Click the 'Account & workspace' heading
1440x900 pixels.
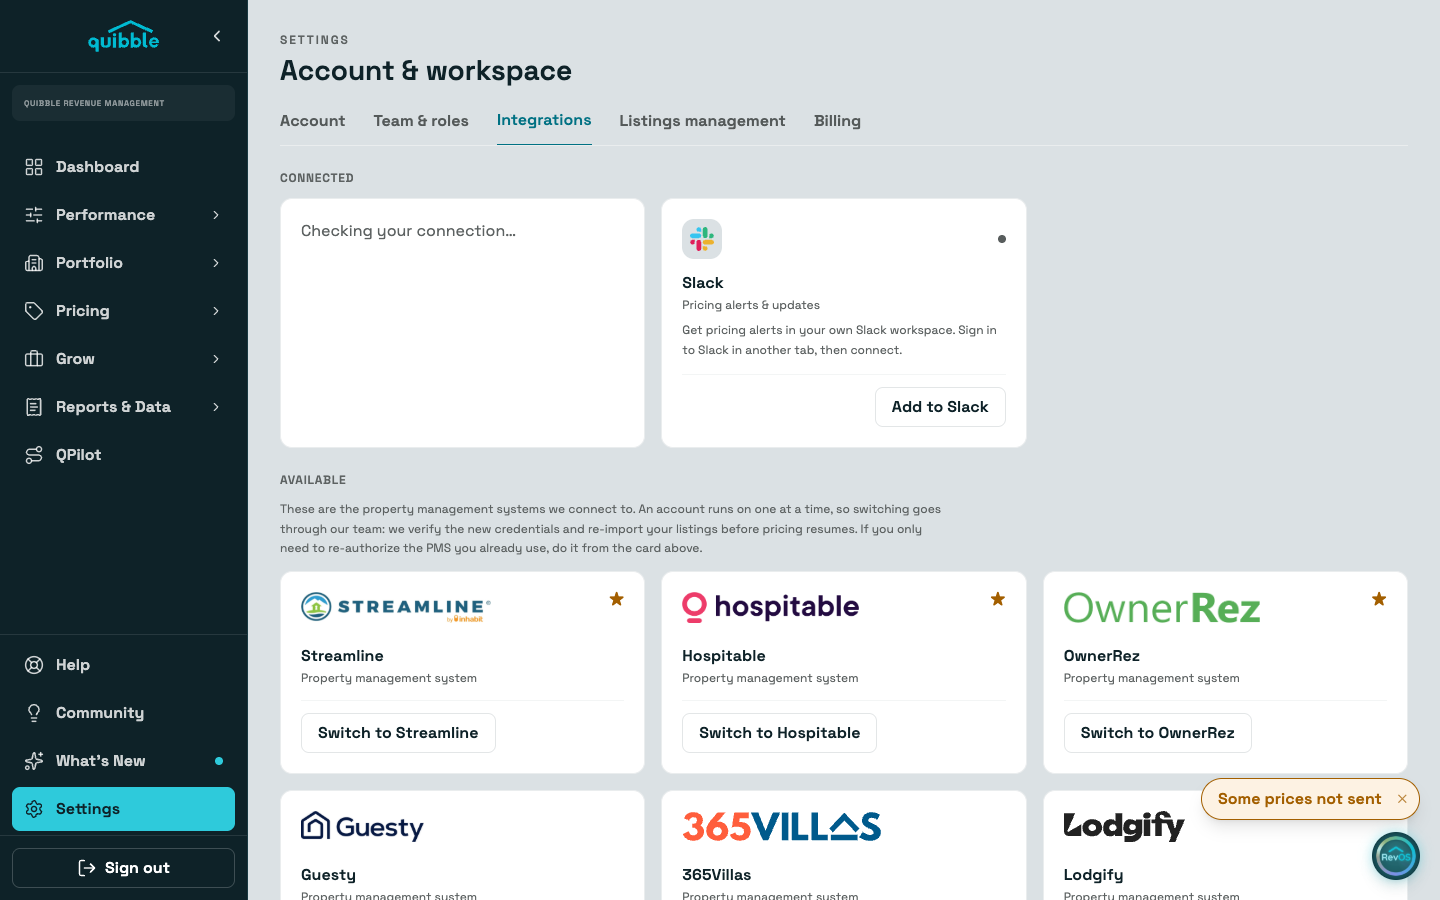426,71
